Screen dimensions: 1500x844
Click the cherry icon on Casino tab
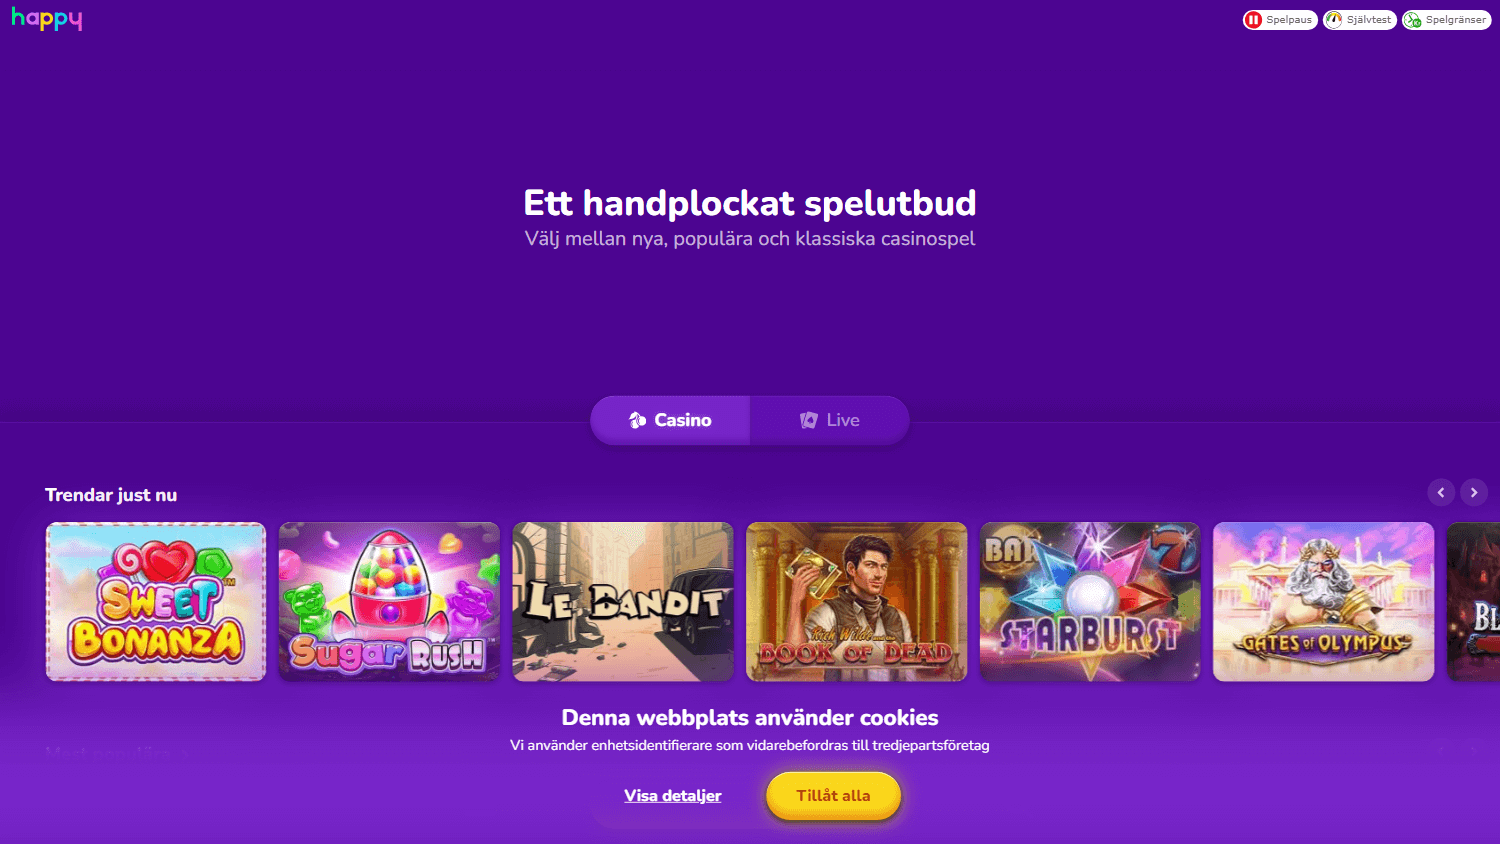[x=637, y=420]
